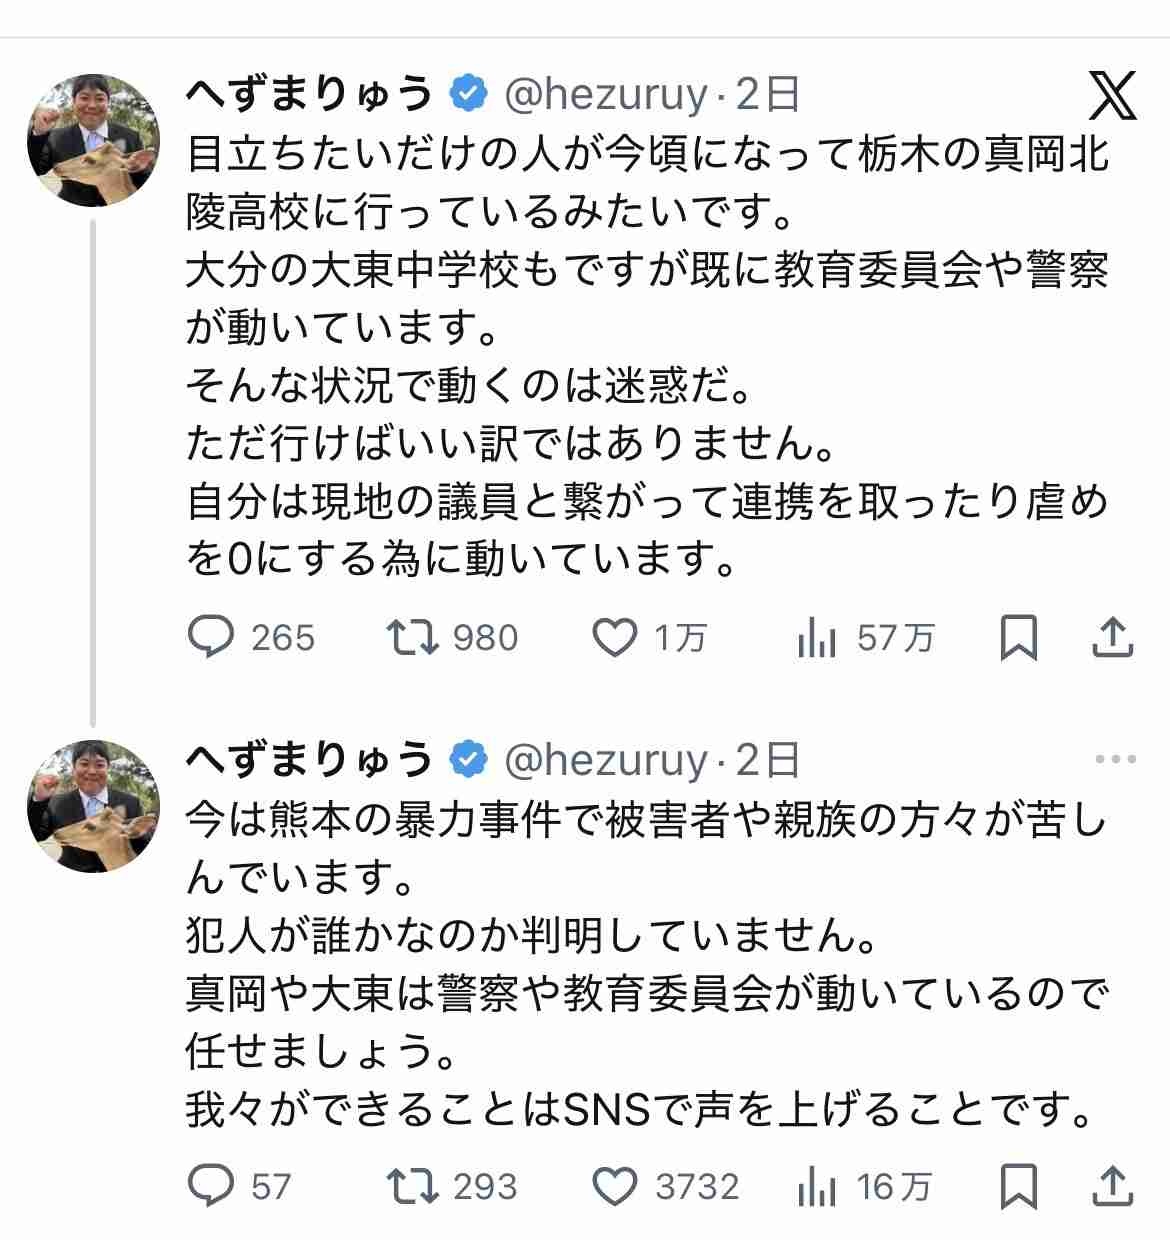This screenshot has height=1240, width=1170.
Task: Share the second tweet
Action: click(1111, 1186)
